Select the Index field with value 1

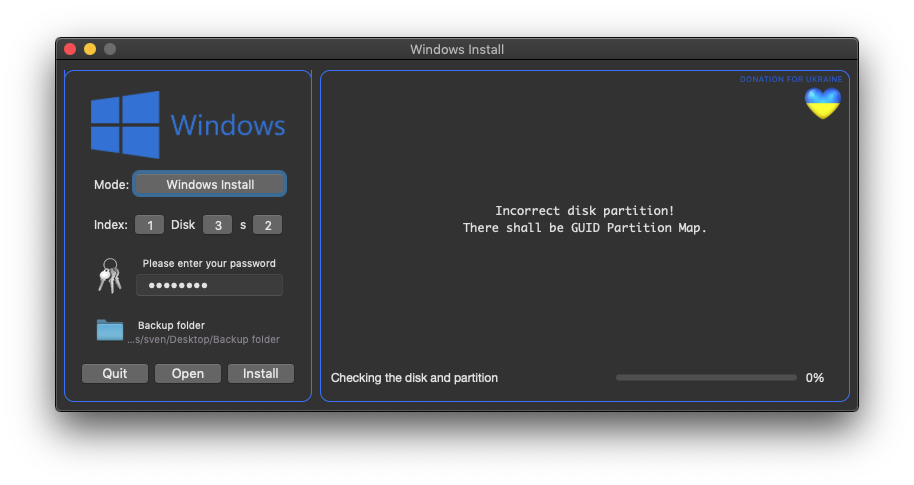coord(149,225)
